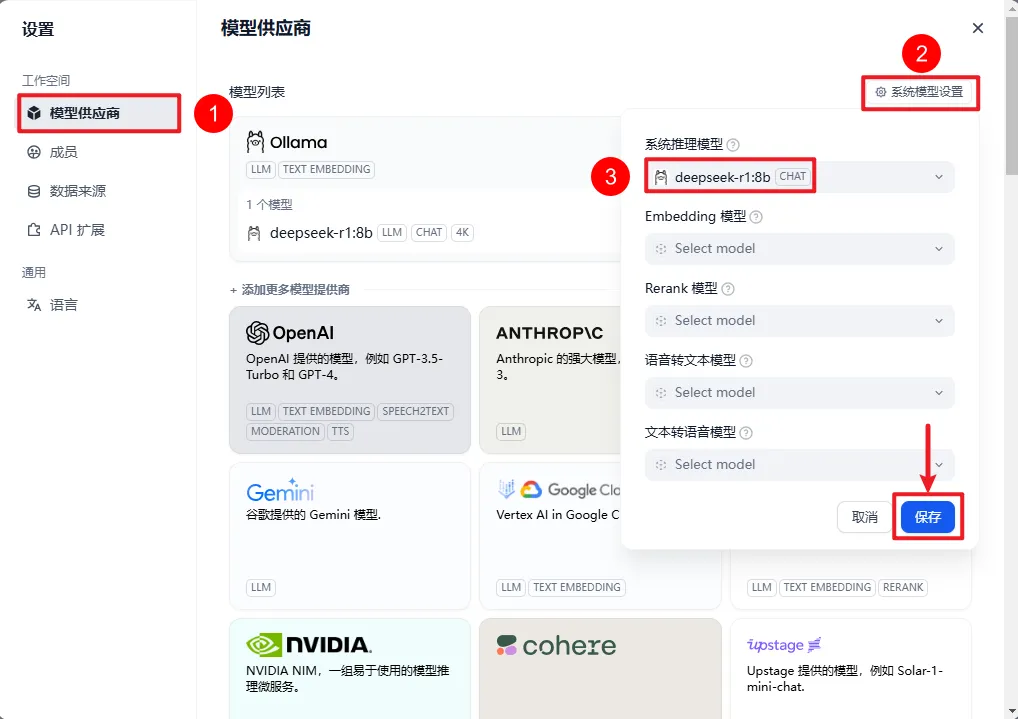Click the help icon beside 系统推理模型
Image resolution: width=1018 pixels, height=719 pixels.
click(733, 145)
